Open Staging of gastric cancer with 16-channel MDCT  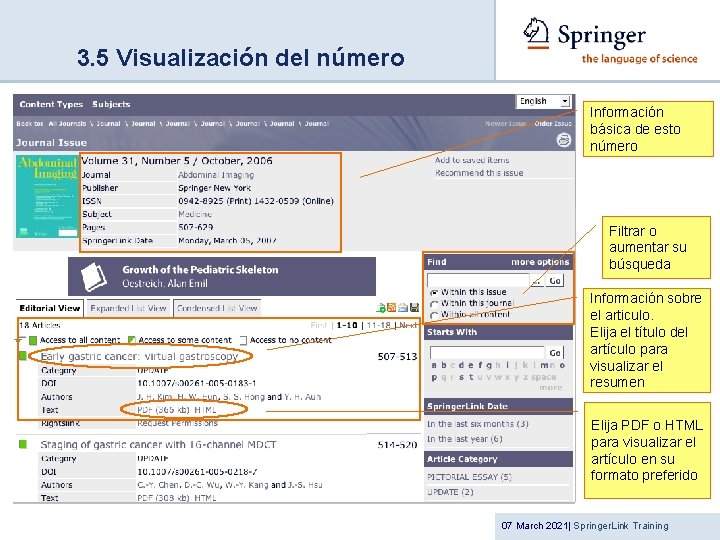(158, 444)
